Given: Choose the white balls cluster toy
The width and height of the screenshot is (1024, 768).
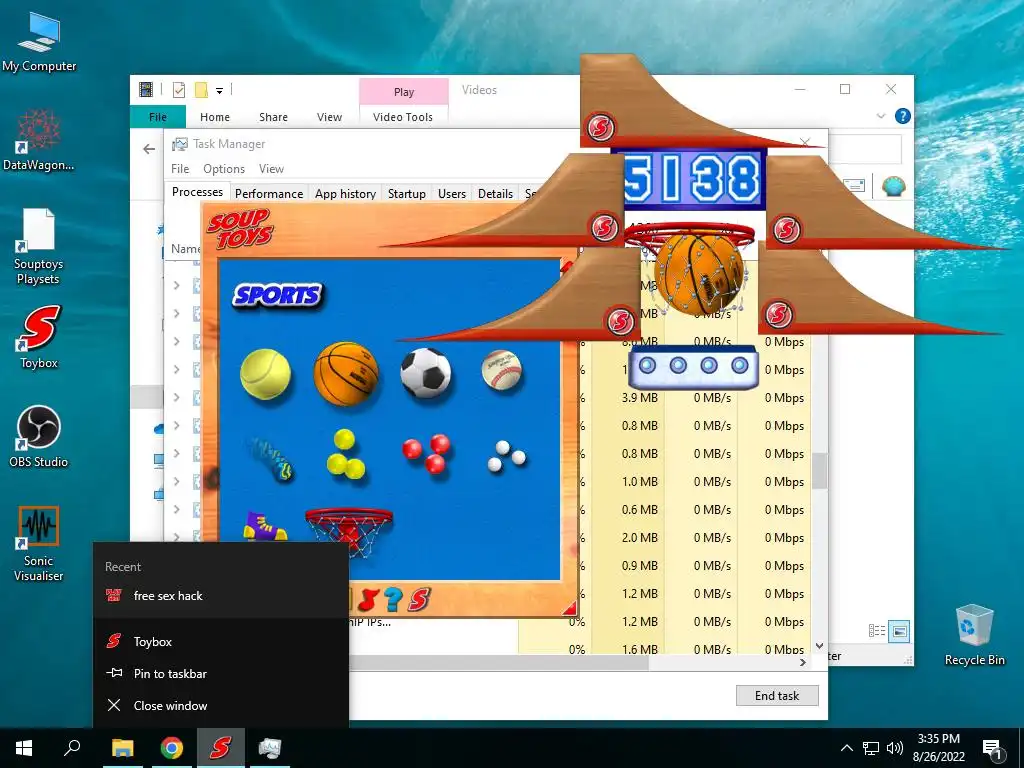Looking at the screenshot, I should click(506, 456).
